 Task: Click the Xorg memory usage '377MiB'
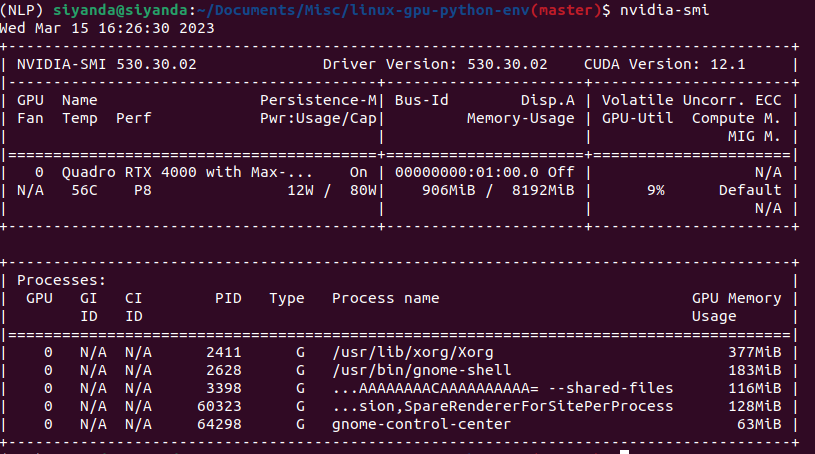pos(755,353)
